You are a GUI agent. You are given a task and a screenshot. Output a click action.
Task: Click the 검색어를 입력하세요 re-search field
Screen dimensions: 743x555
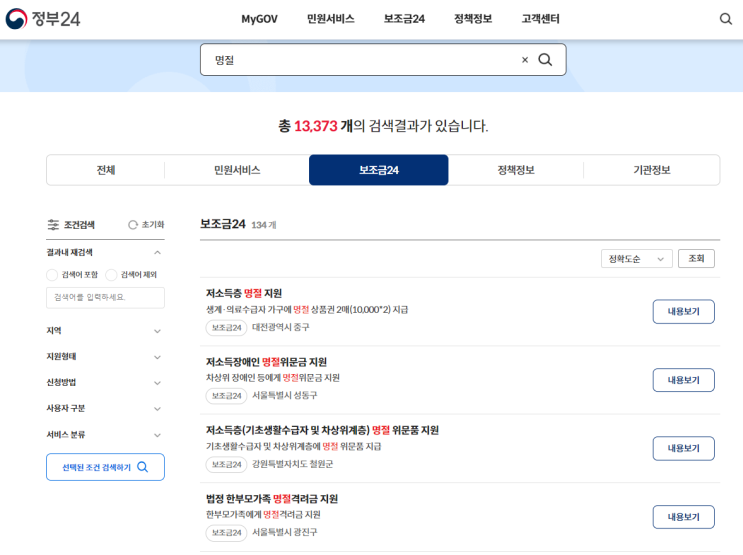click(105, 298)
